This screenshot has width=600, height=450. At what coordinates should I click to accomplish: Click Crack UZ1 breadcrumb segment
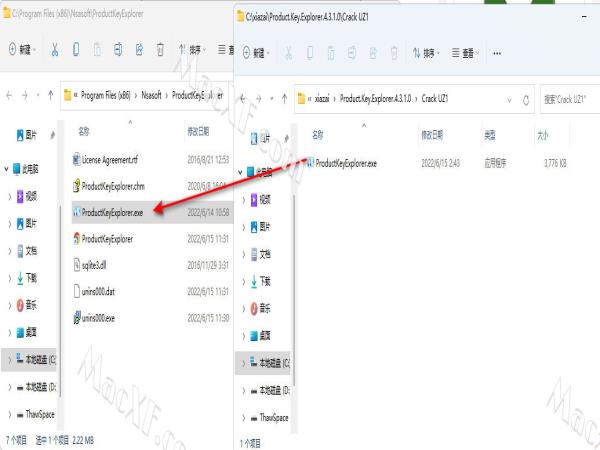(x=435, y=99)
